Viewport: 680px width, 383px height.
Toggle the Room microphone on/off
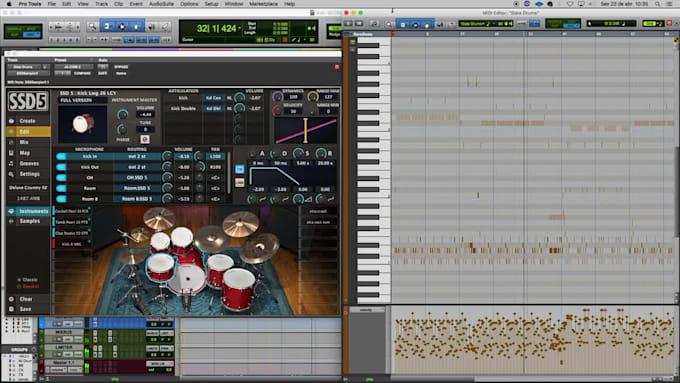click(x=61, y=188)
